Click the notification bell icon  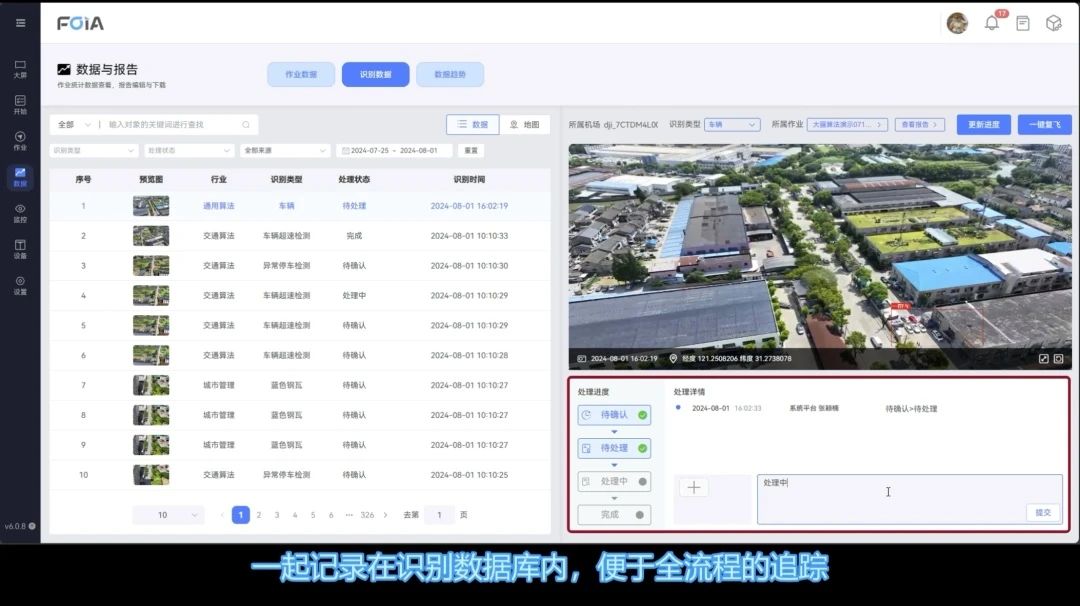992,23
